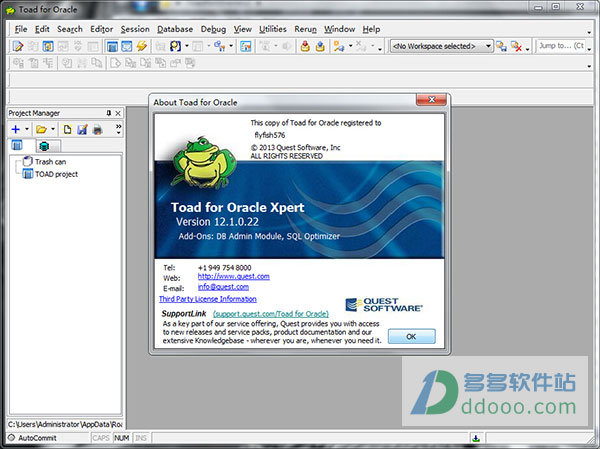Viewport: 600px width, 449px height.
Task: Toggle the AutoCommit status indicator
Action: [33, 438]
